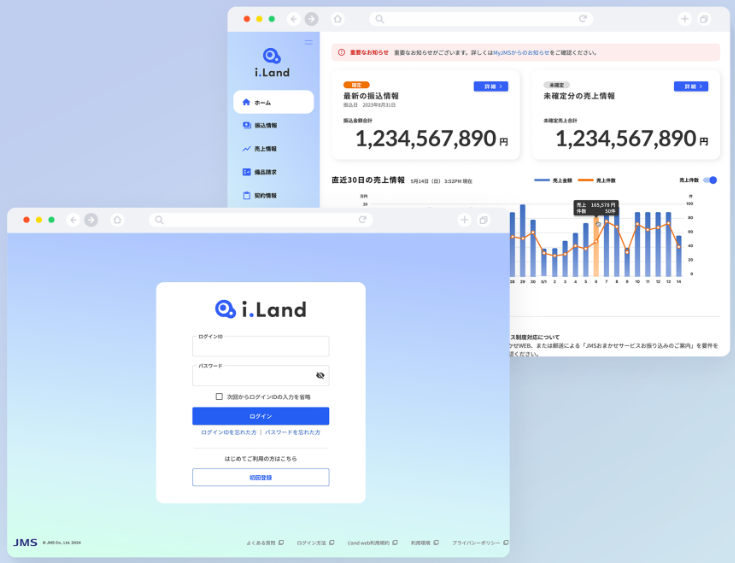Go back in the dashboard browser window
Image resolution: width=735 pixels, height=563 pixels.
294,19
